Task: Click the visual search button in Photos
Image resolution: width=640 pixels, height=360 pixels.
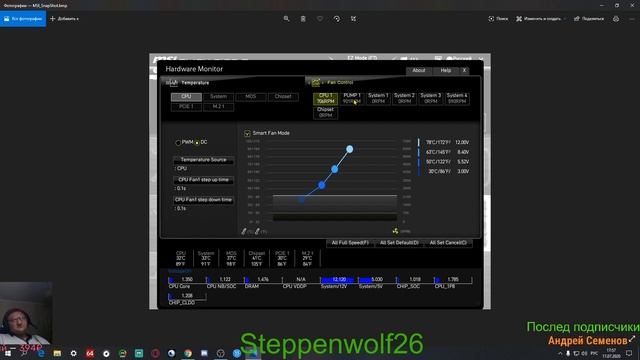Action: tap(498, 19)
